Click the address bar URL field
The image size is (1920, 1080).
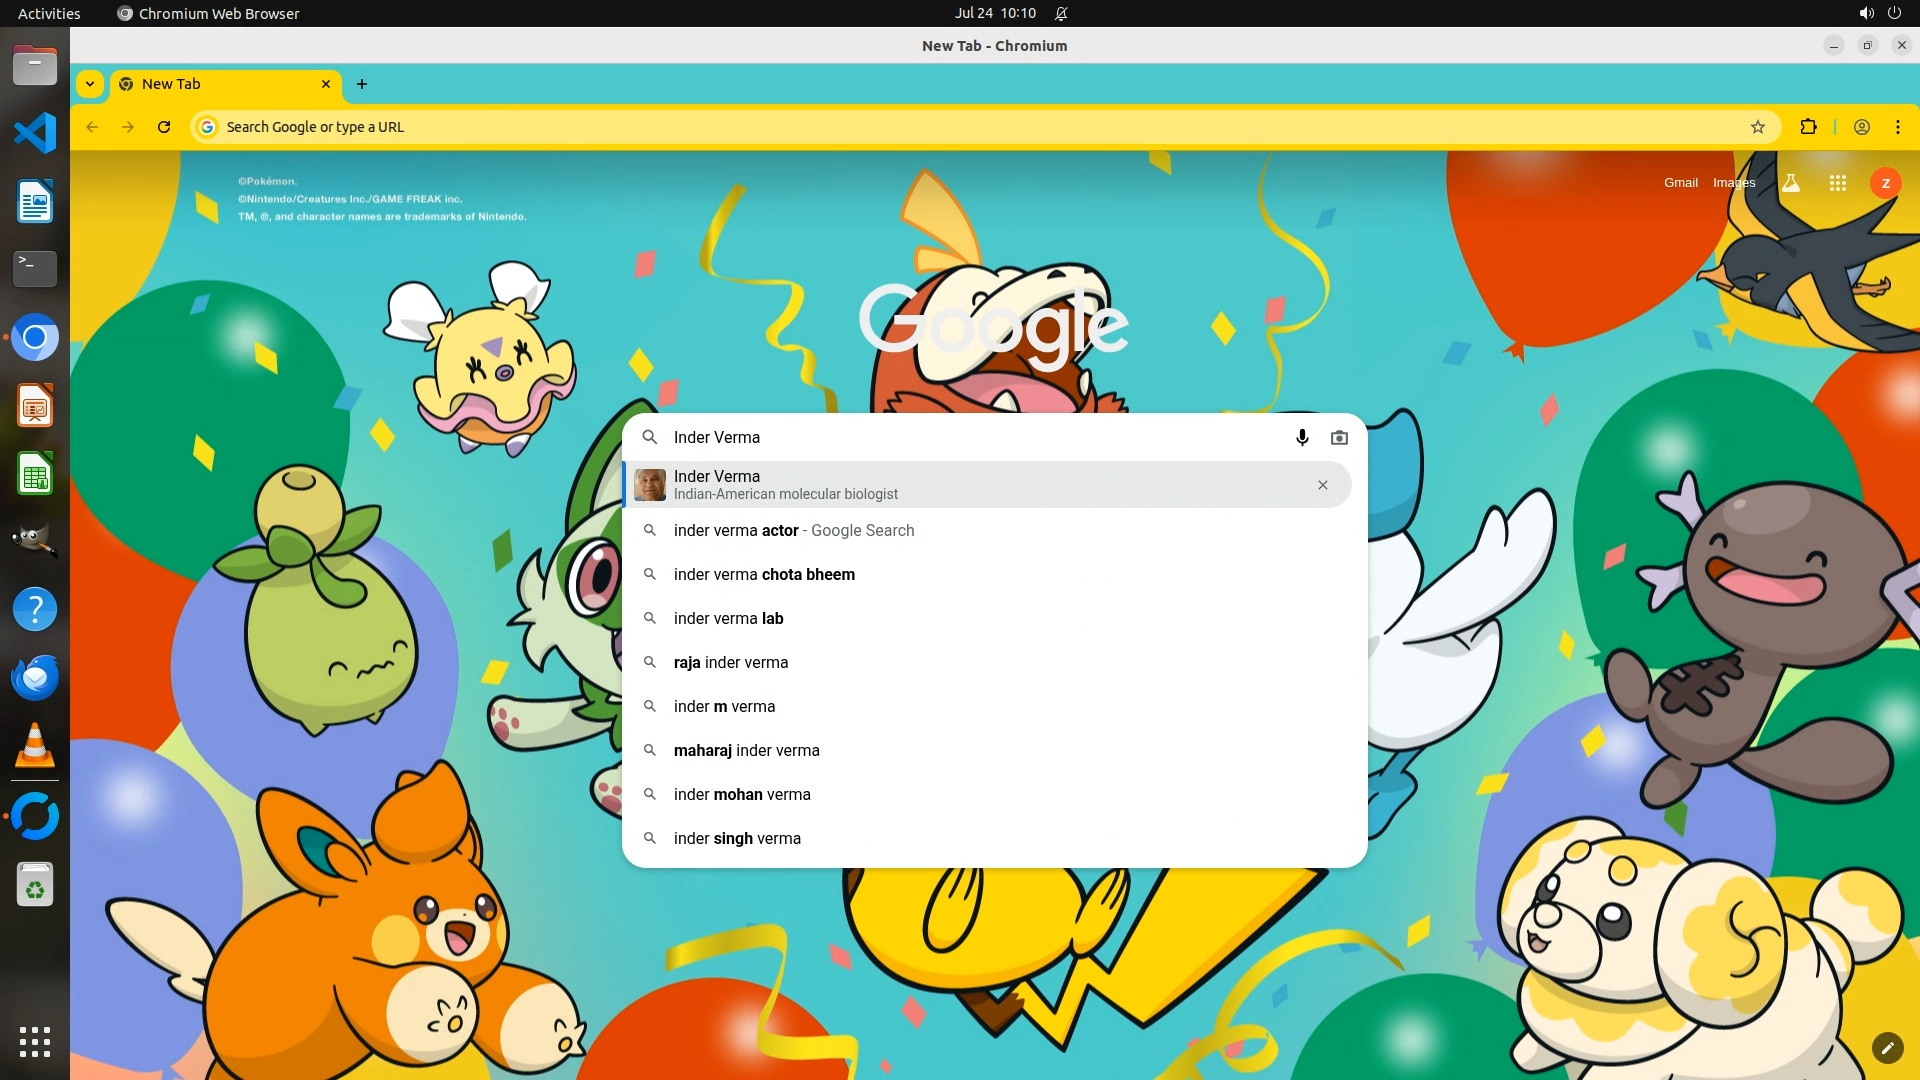[900, 127]
